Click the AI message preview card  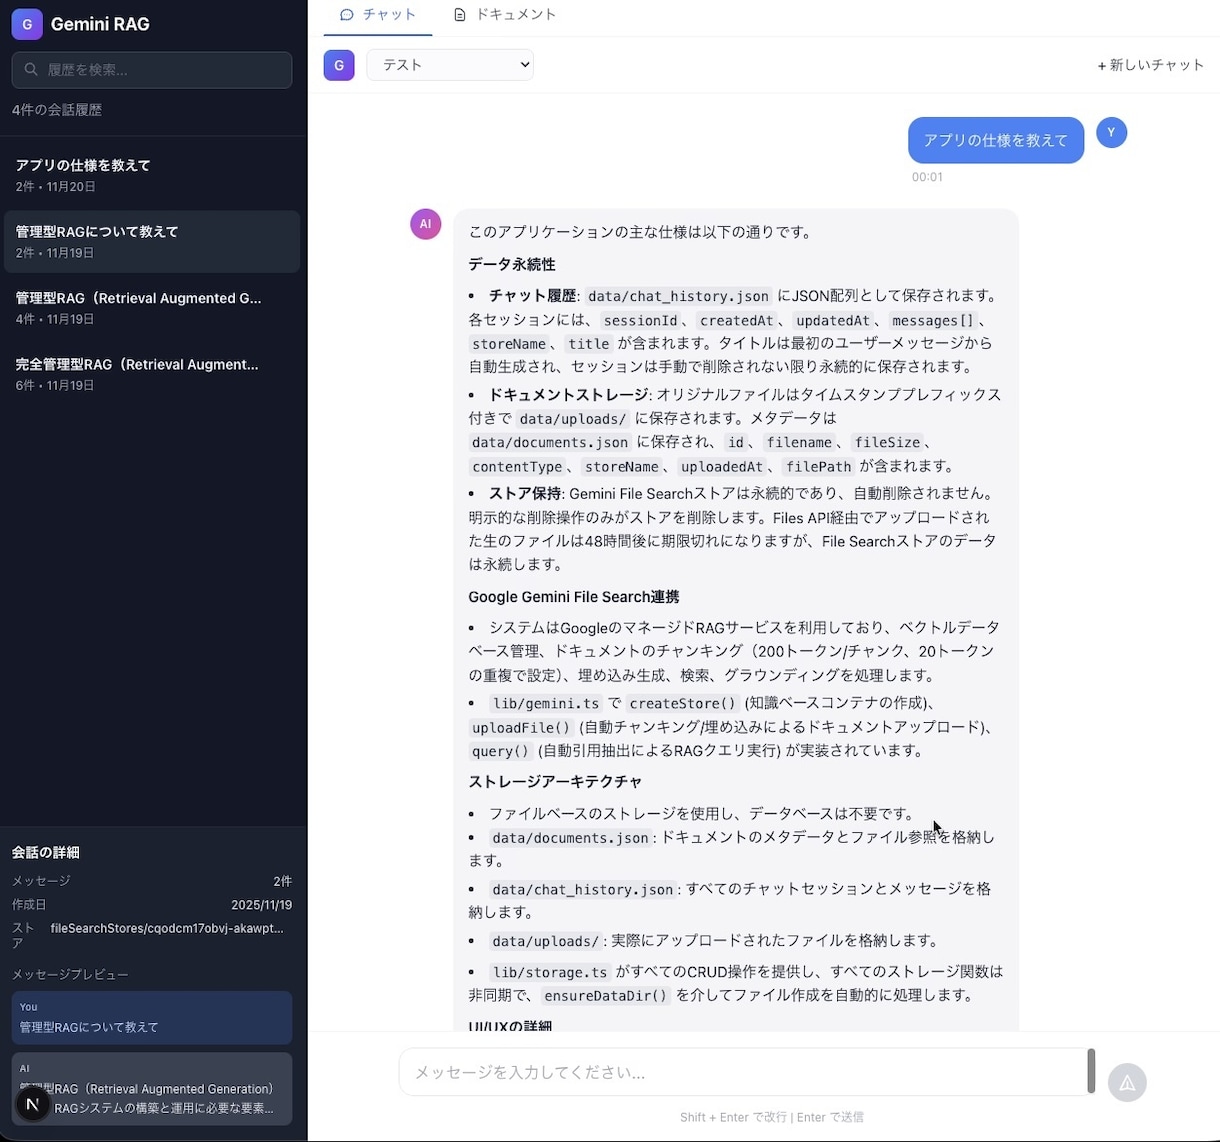[152, 1088]
